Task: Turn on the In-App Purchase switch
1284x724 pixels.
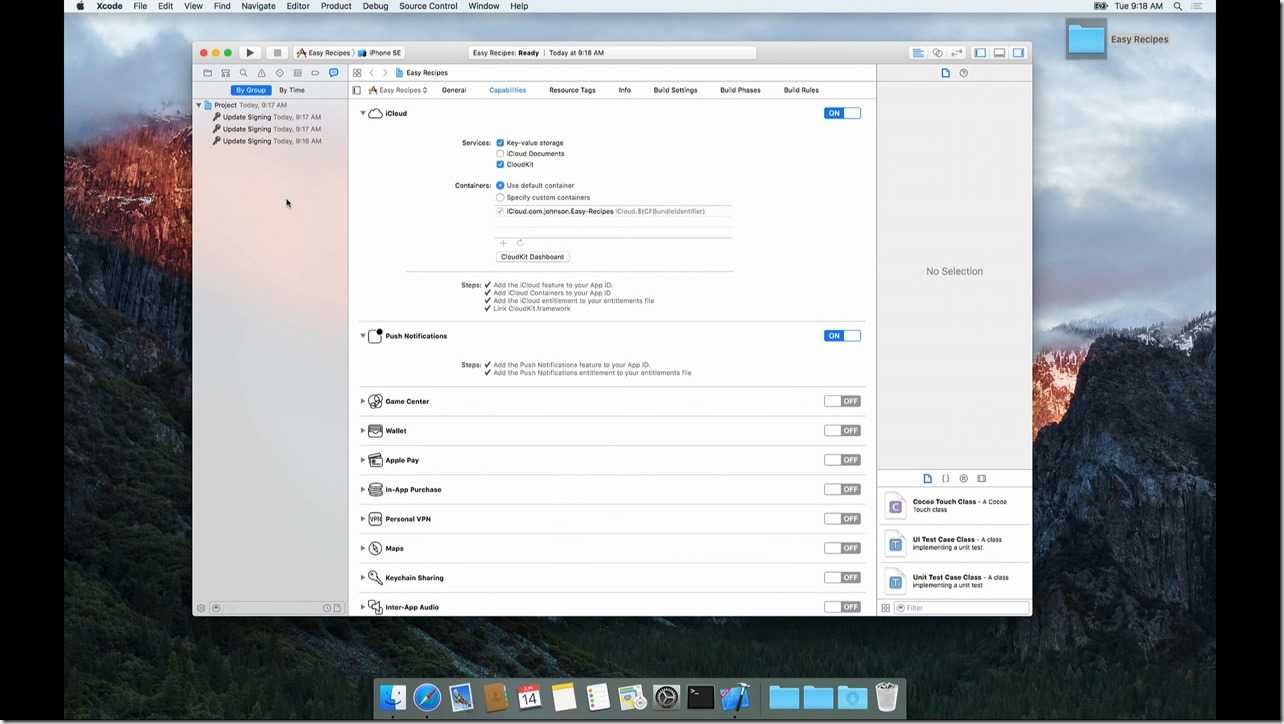Action: pos(842,489)
